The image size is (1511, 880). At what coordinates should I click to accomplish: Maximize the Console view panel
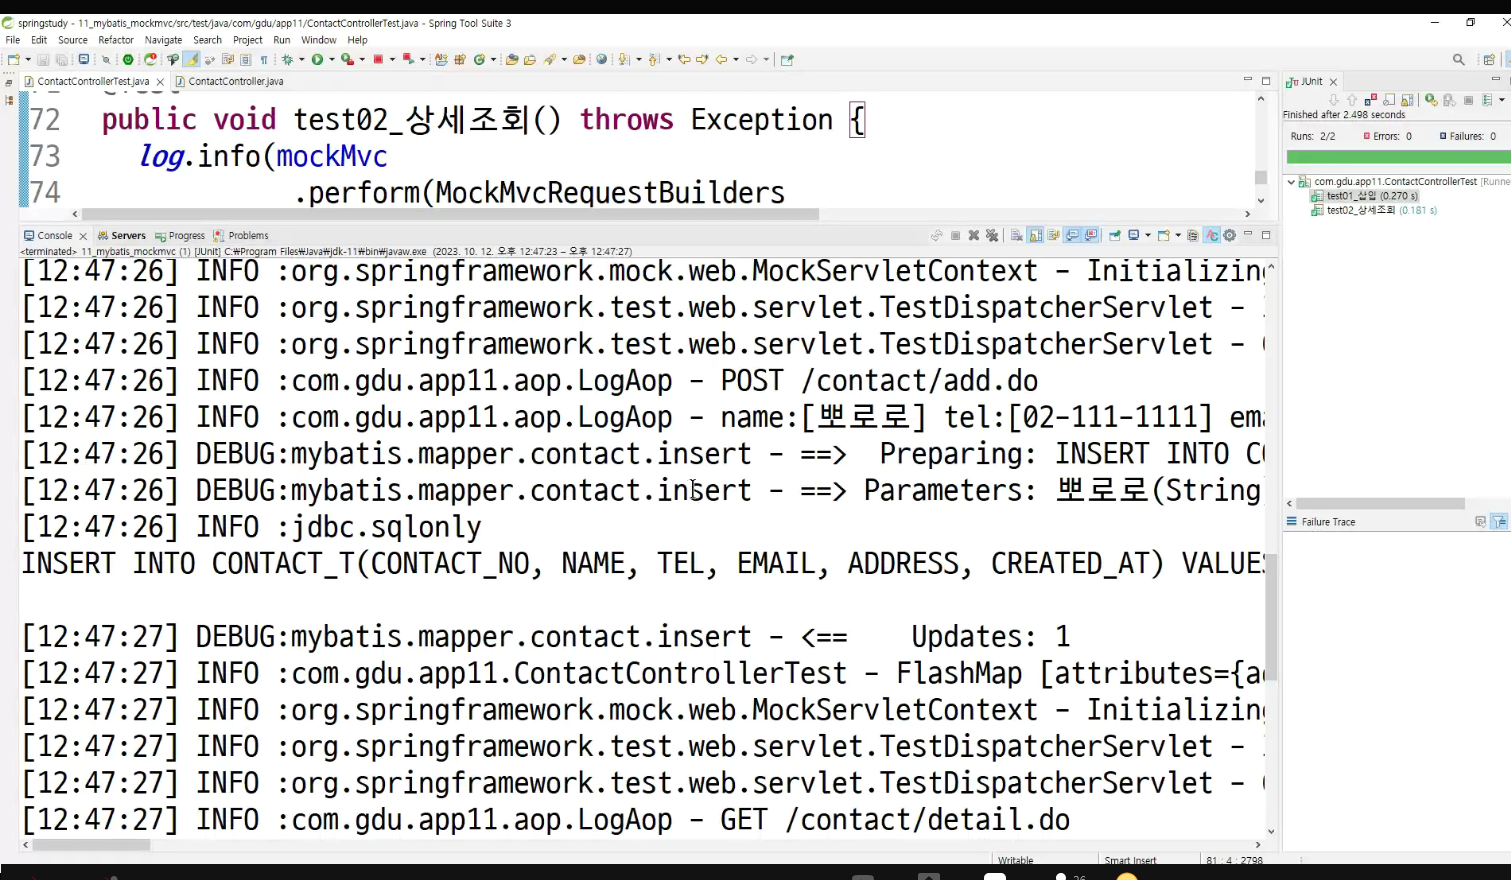coord(1266,235)
